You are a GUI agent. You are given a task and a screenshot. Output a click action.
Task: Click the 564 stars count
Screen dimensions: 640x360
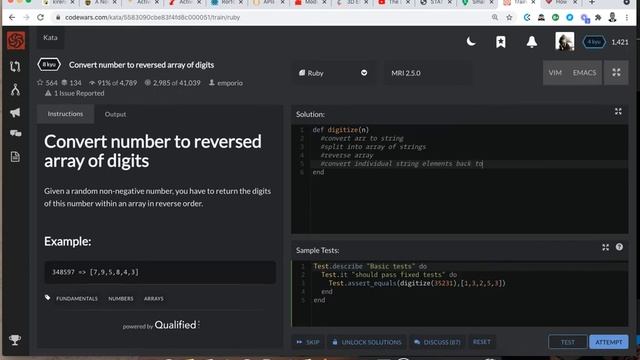tap(47, 83)
